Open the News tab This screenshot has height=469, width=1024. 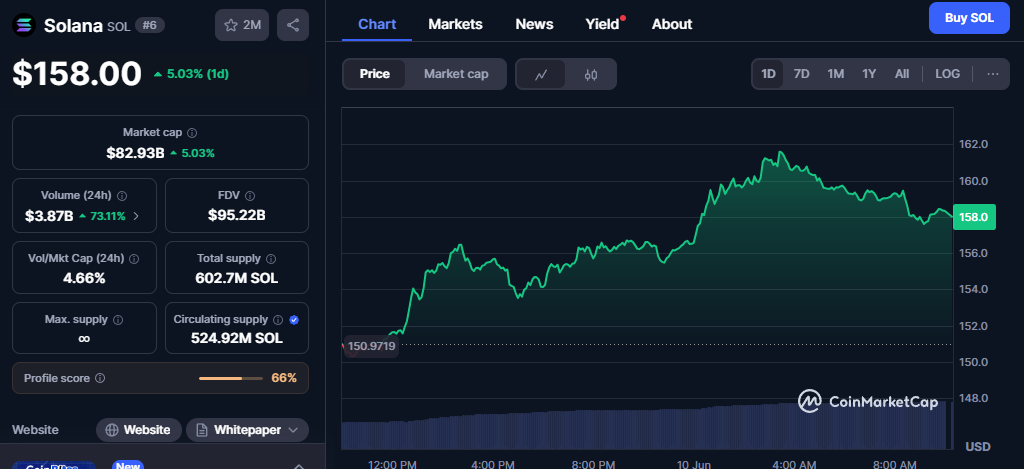coord(534,24)
